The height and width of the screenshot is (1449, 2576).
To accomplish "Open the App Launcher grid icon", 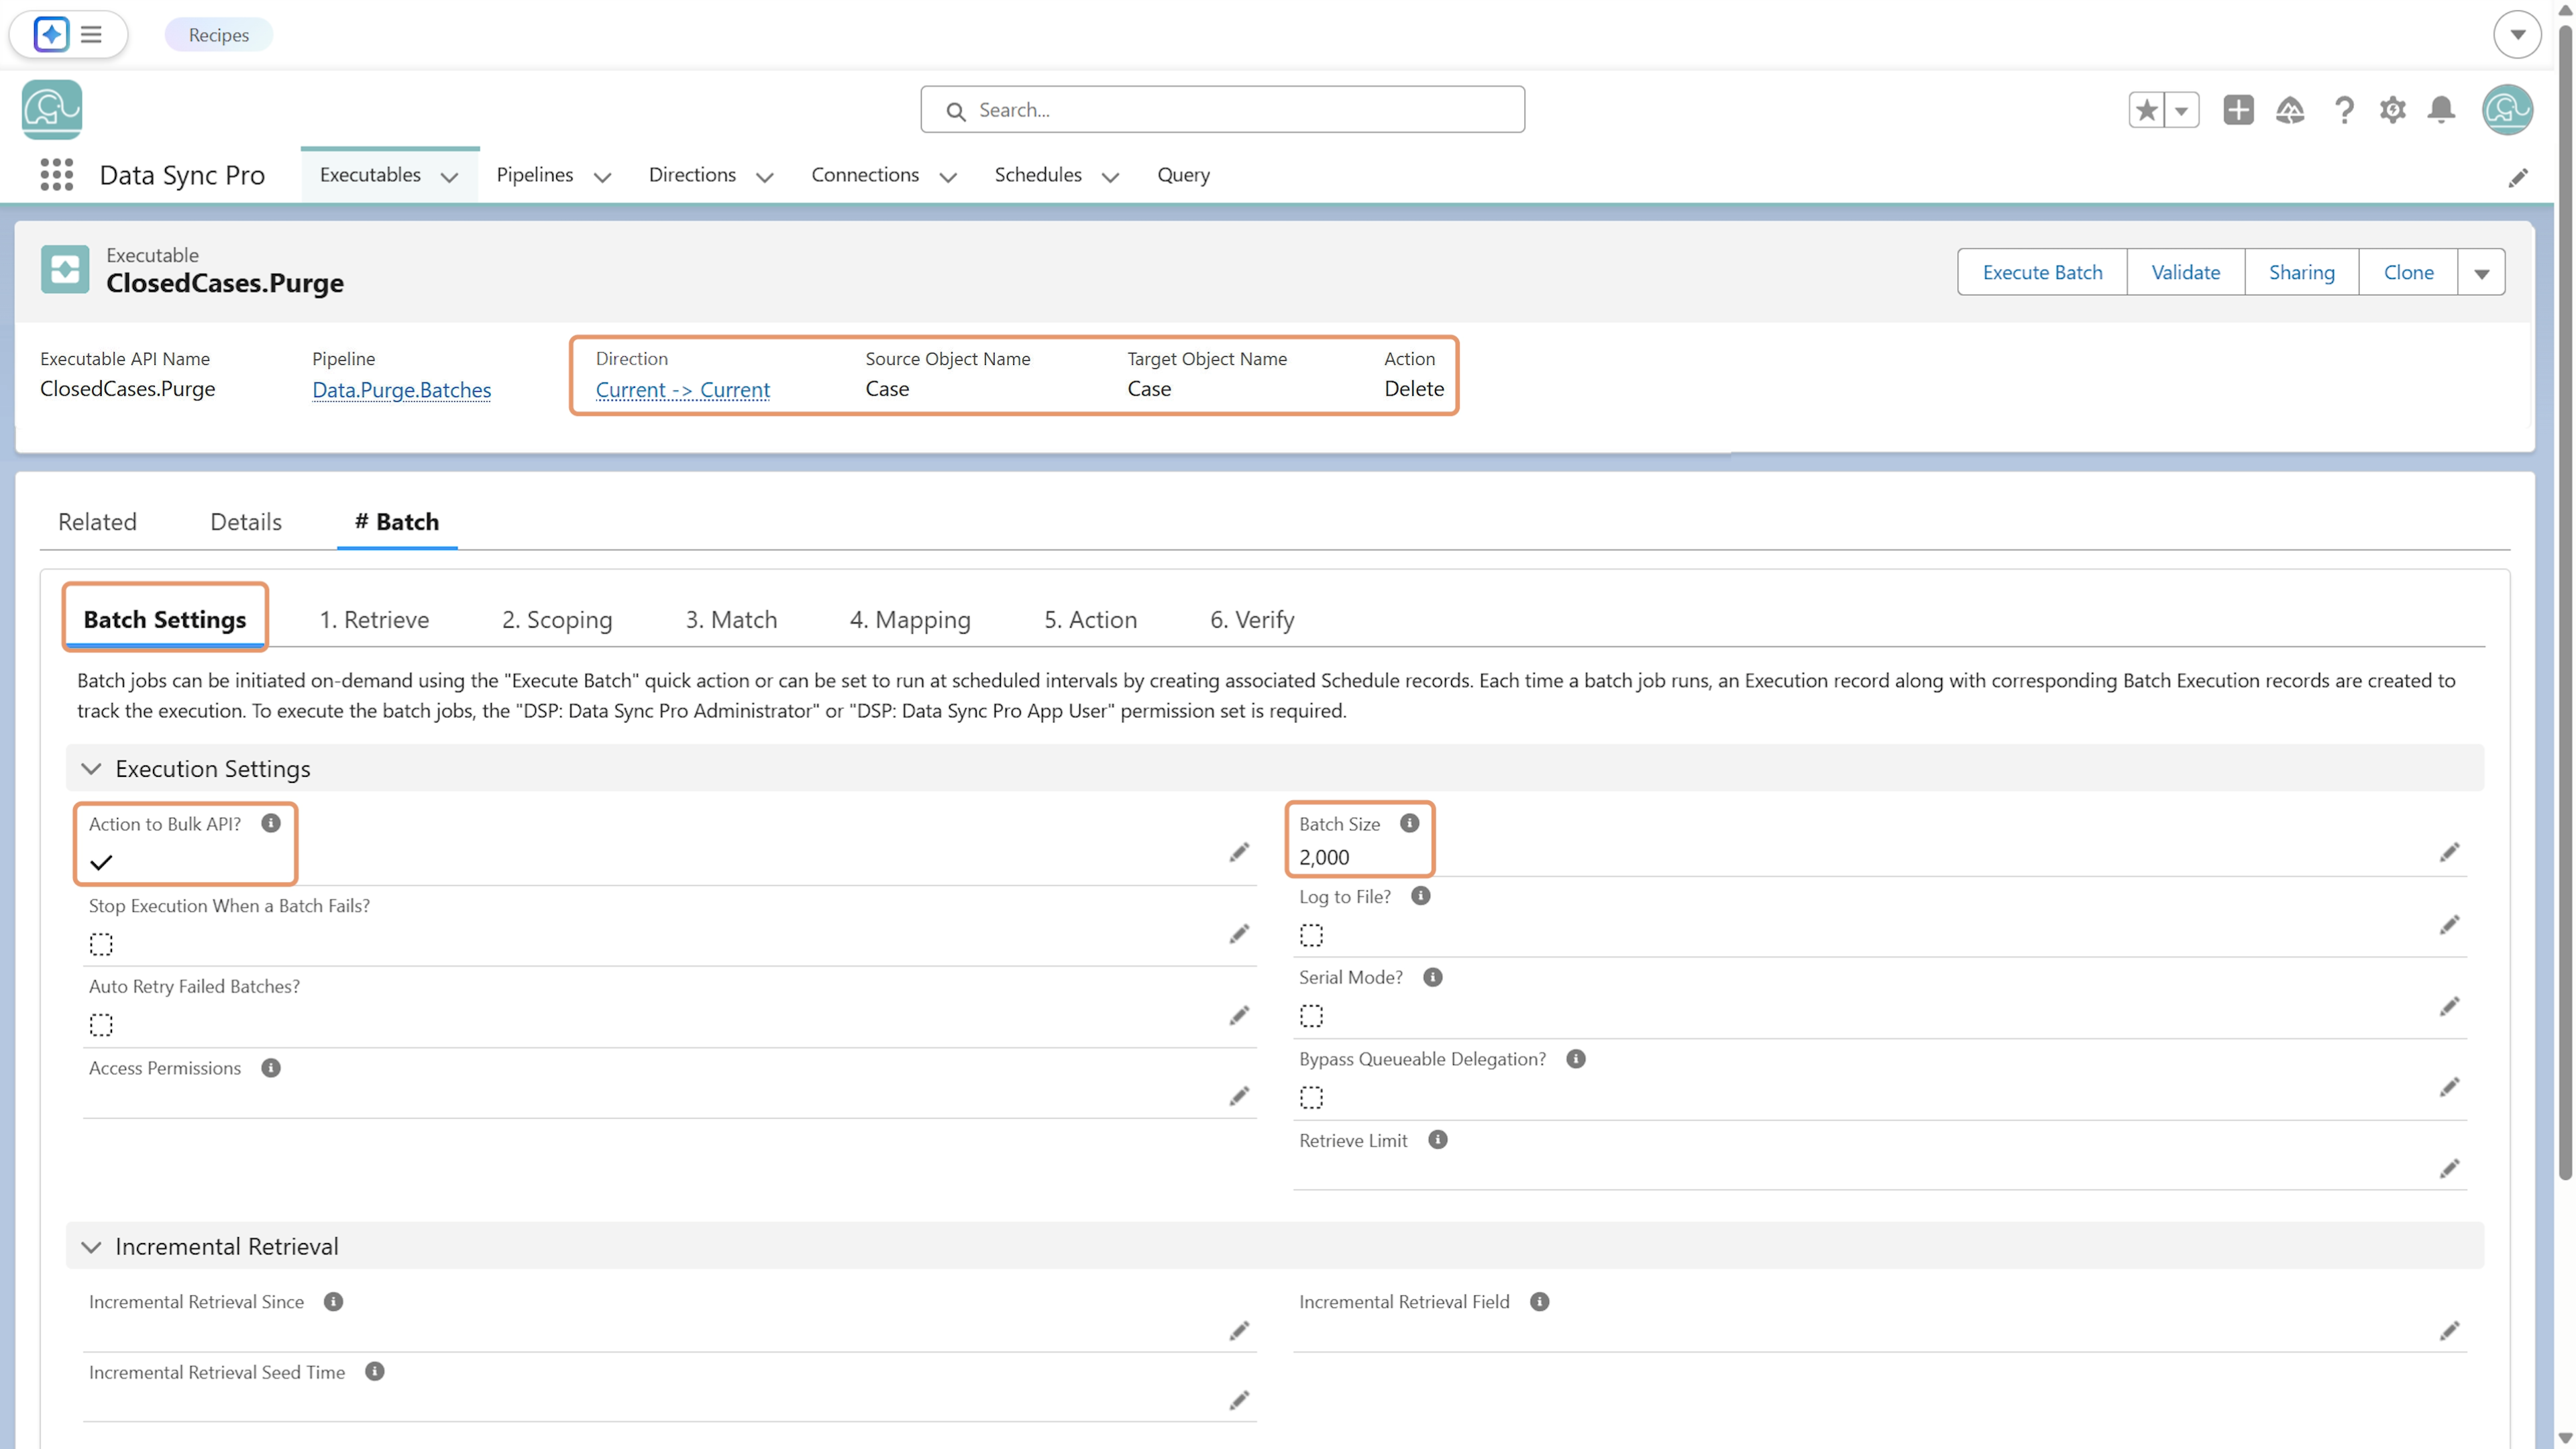I will point(57,174).
